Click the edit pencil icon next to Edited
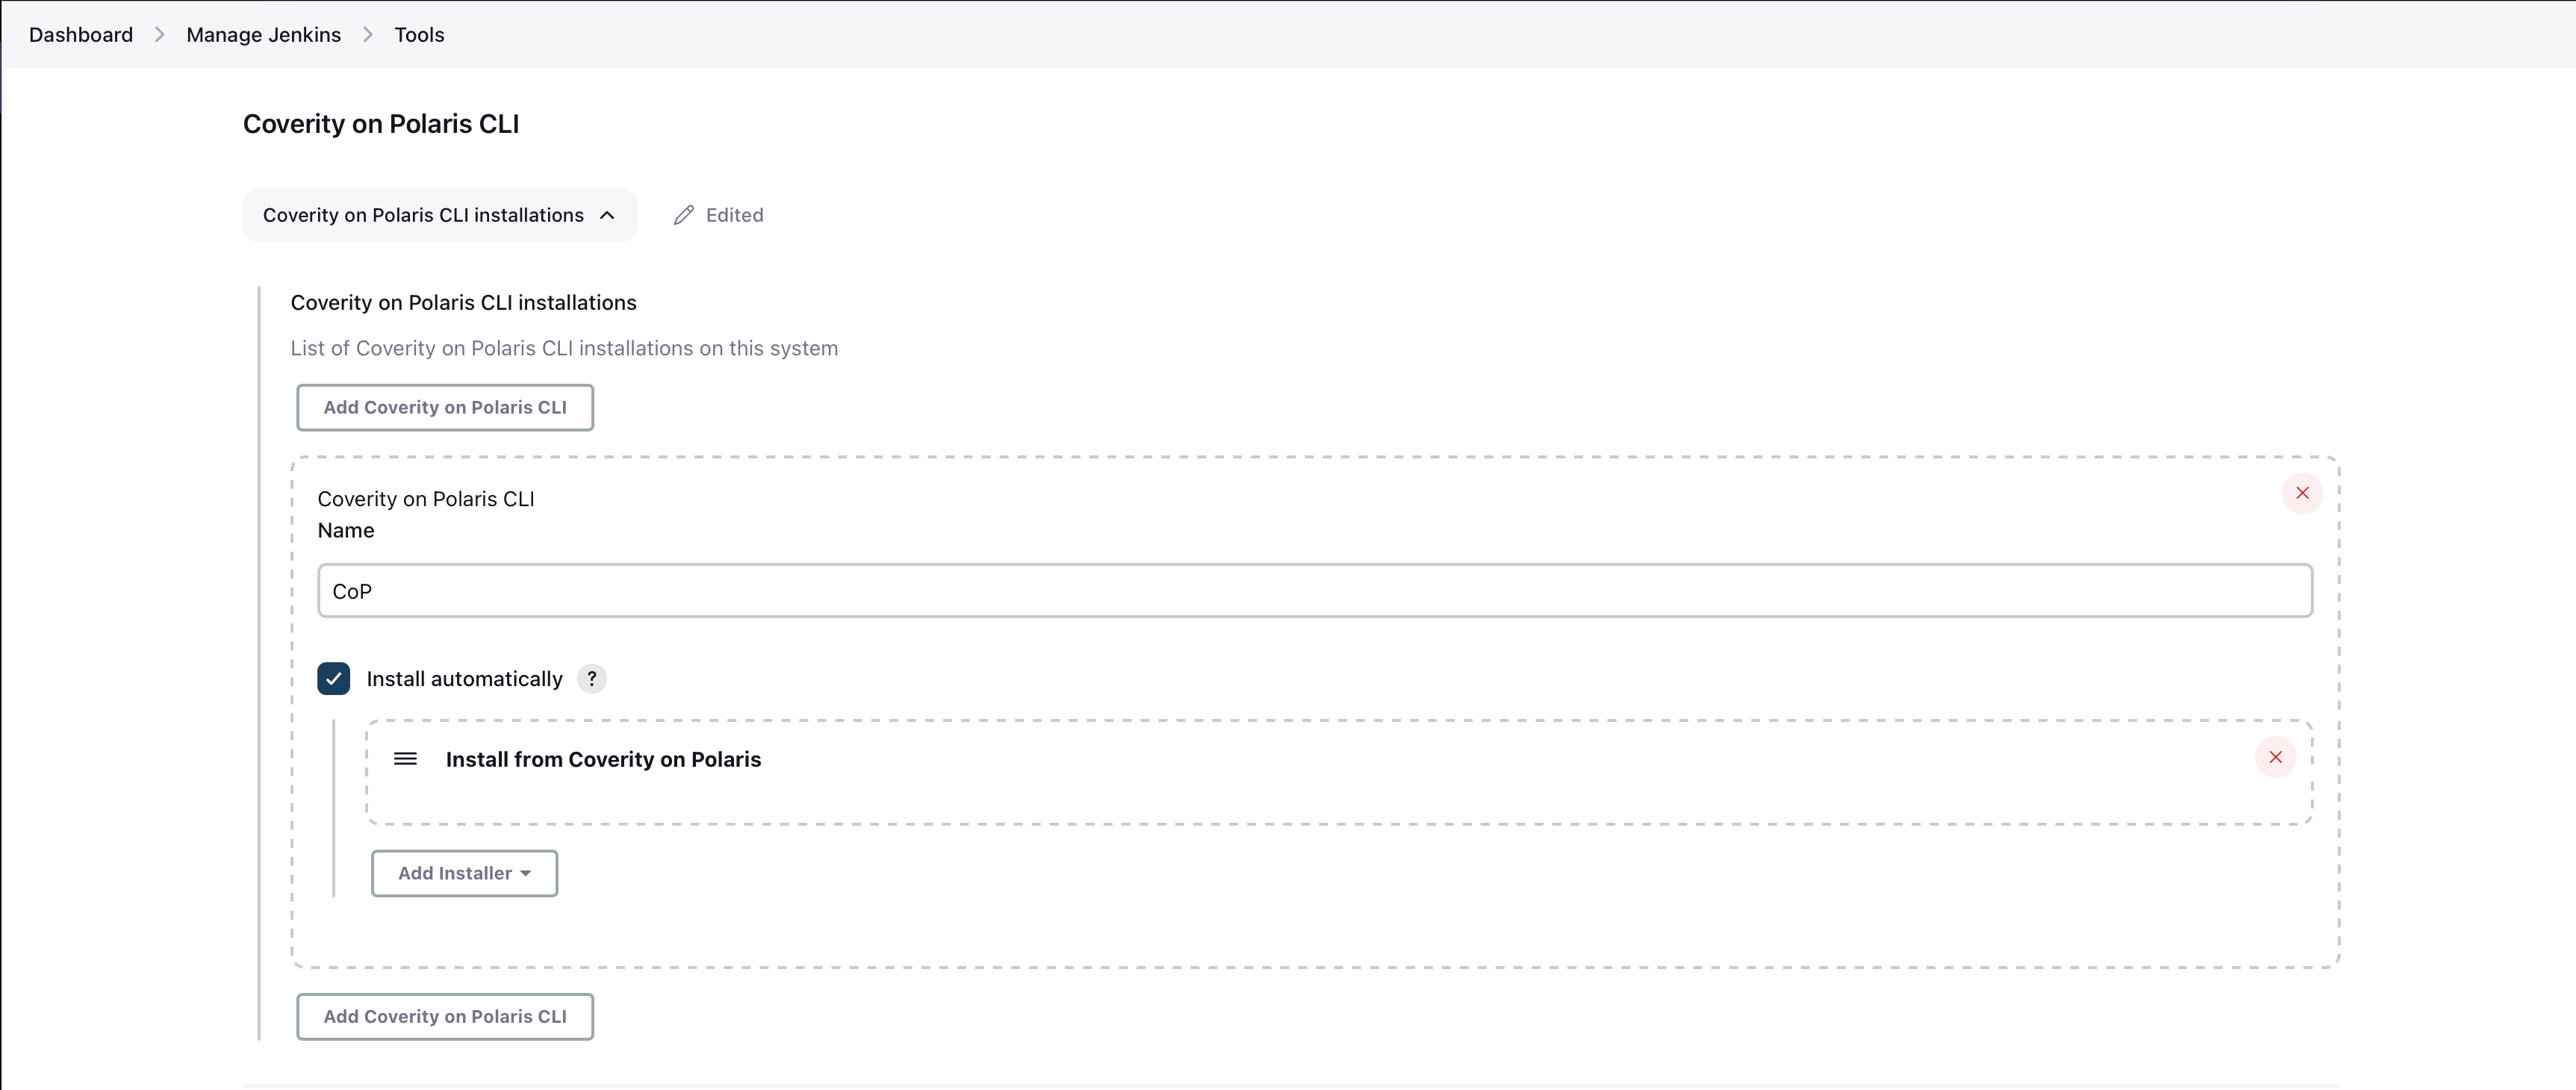This screenshot has height=1090, width=2576. pyautogui.click(x=683, y=215)
